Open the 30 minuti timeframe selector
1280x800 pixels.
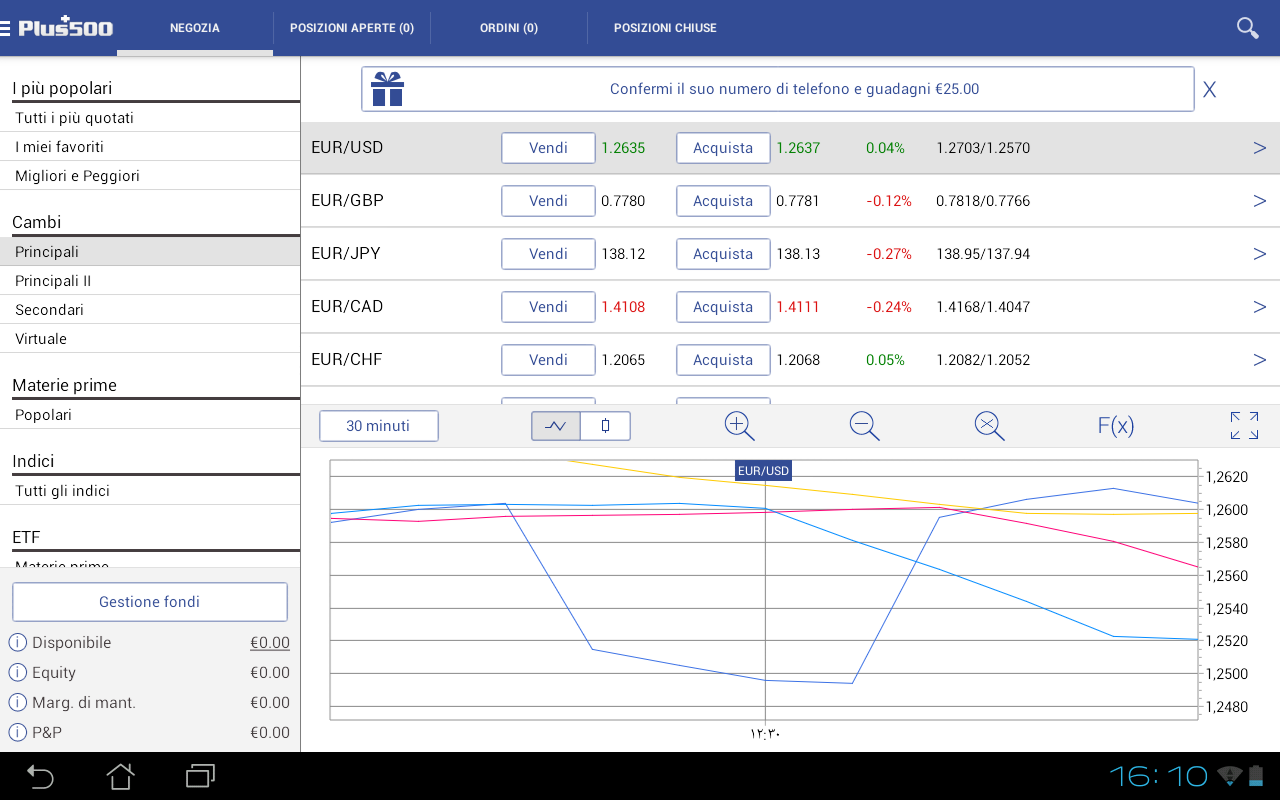378,426
